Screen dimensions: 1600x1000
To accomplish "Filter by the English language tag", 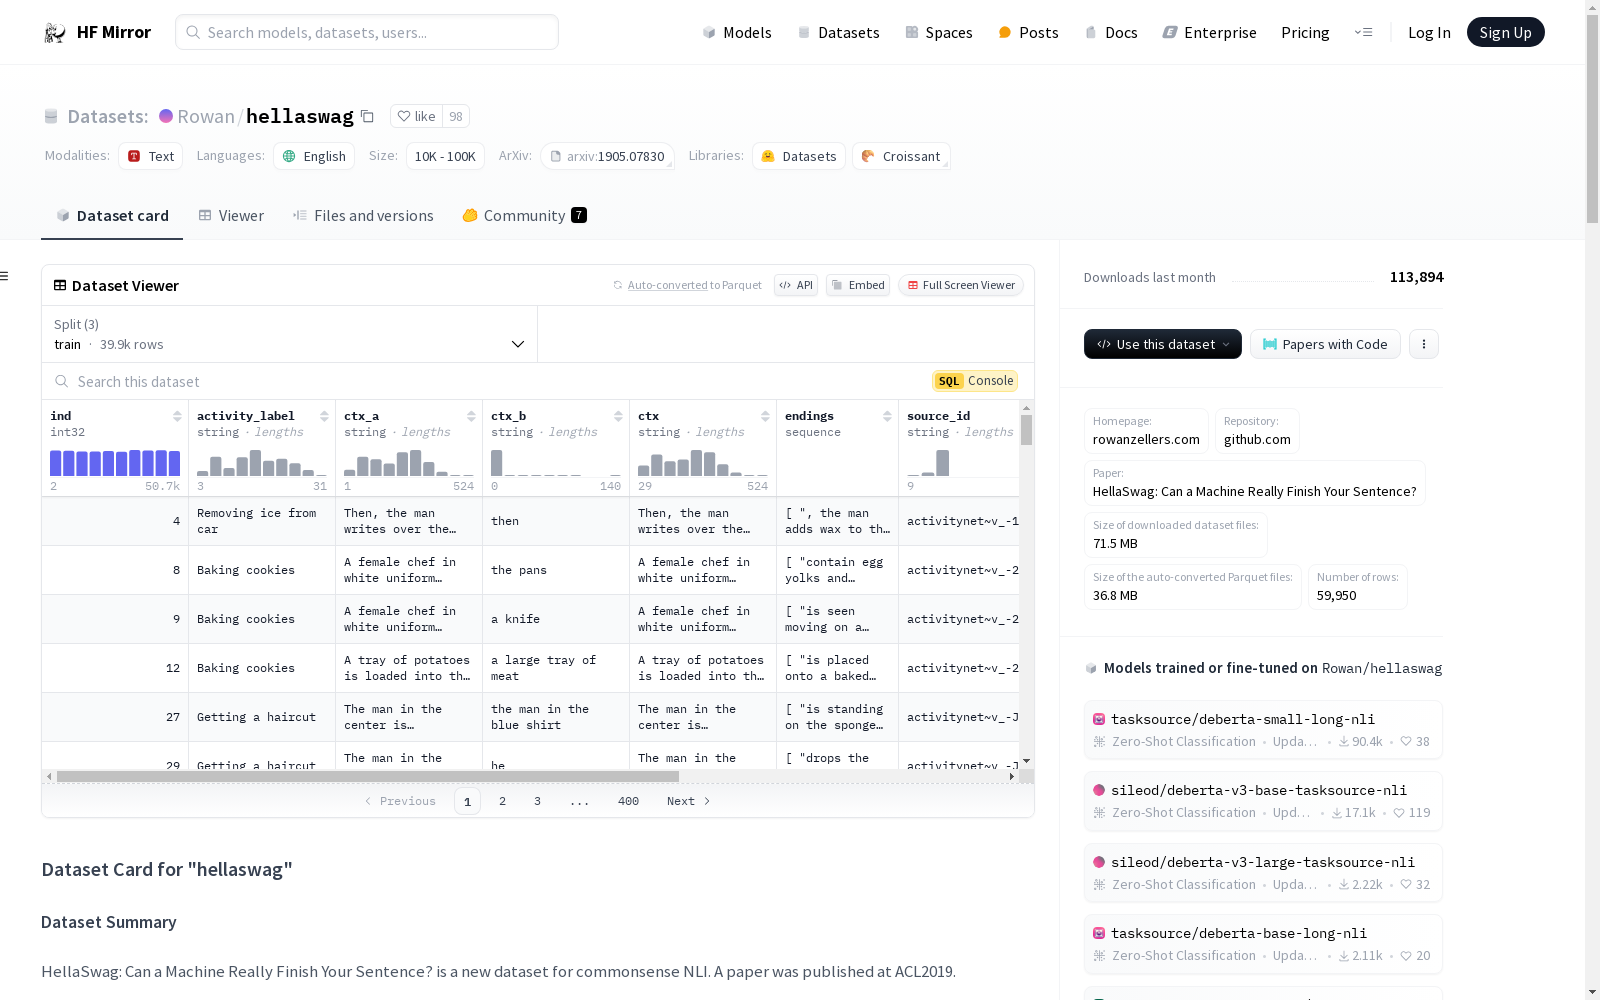I will [314, 156].
